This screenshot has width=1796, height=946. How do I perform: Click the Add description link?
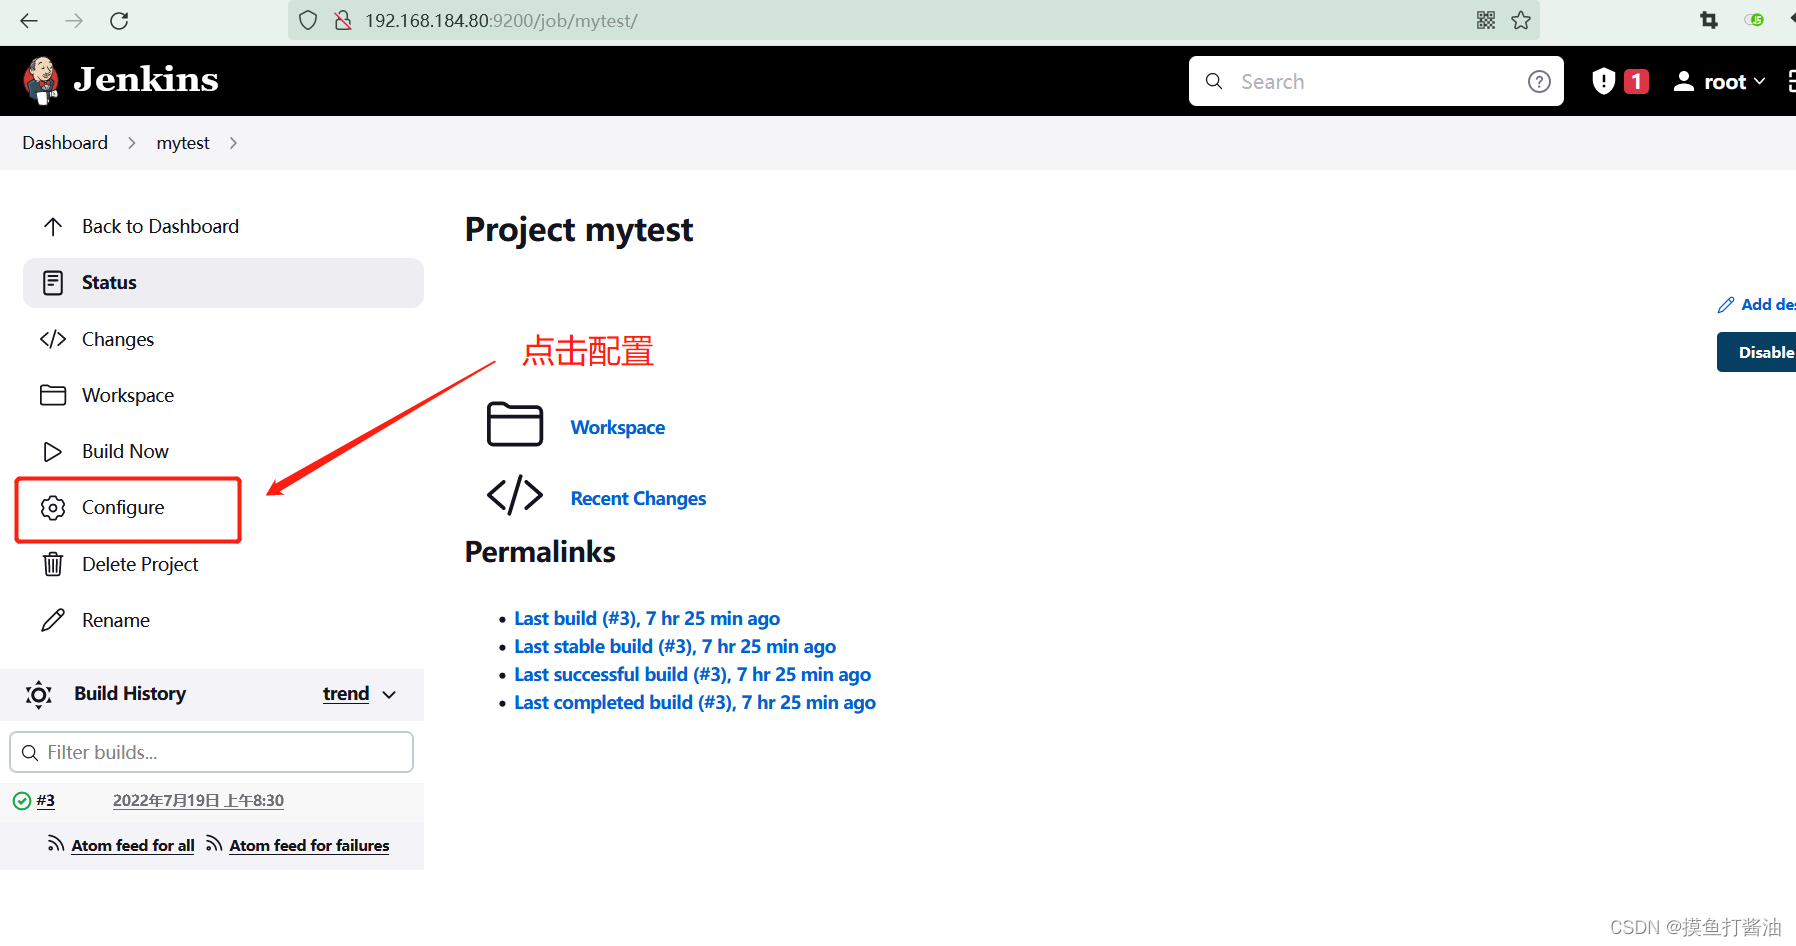pyautogui.click(x=1757, y=305)
